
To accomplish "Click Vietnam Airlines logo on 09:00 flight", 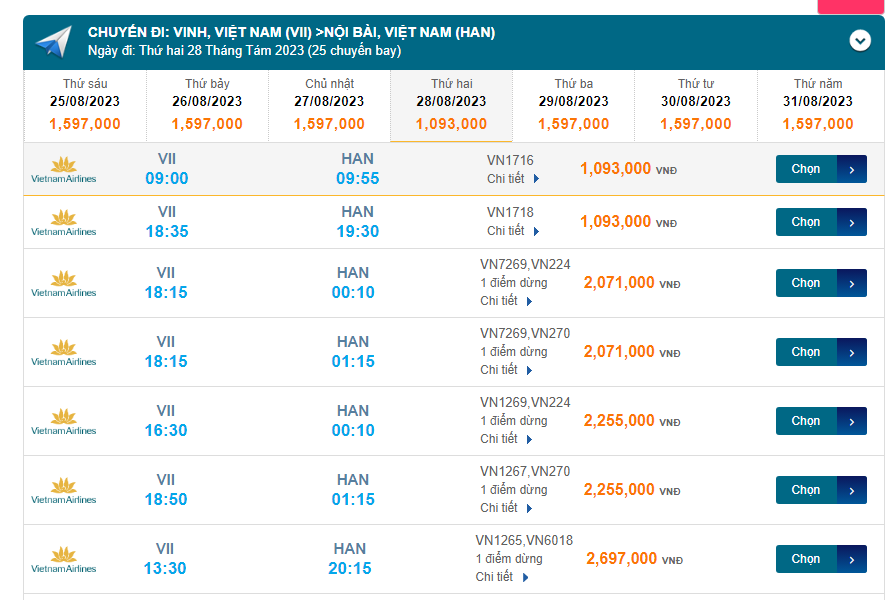I will 64,170.
